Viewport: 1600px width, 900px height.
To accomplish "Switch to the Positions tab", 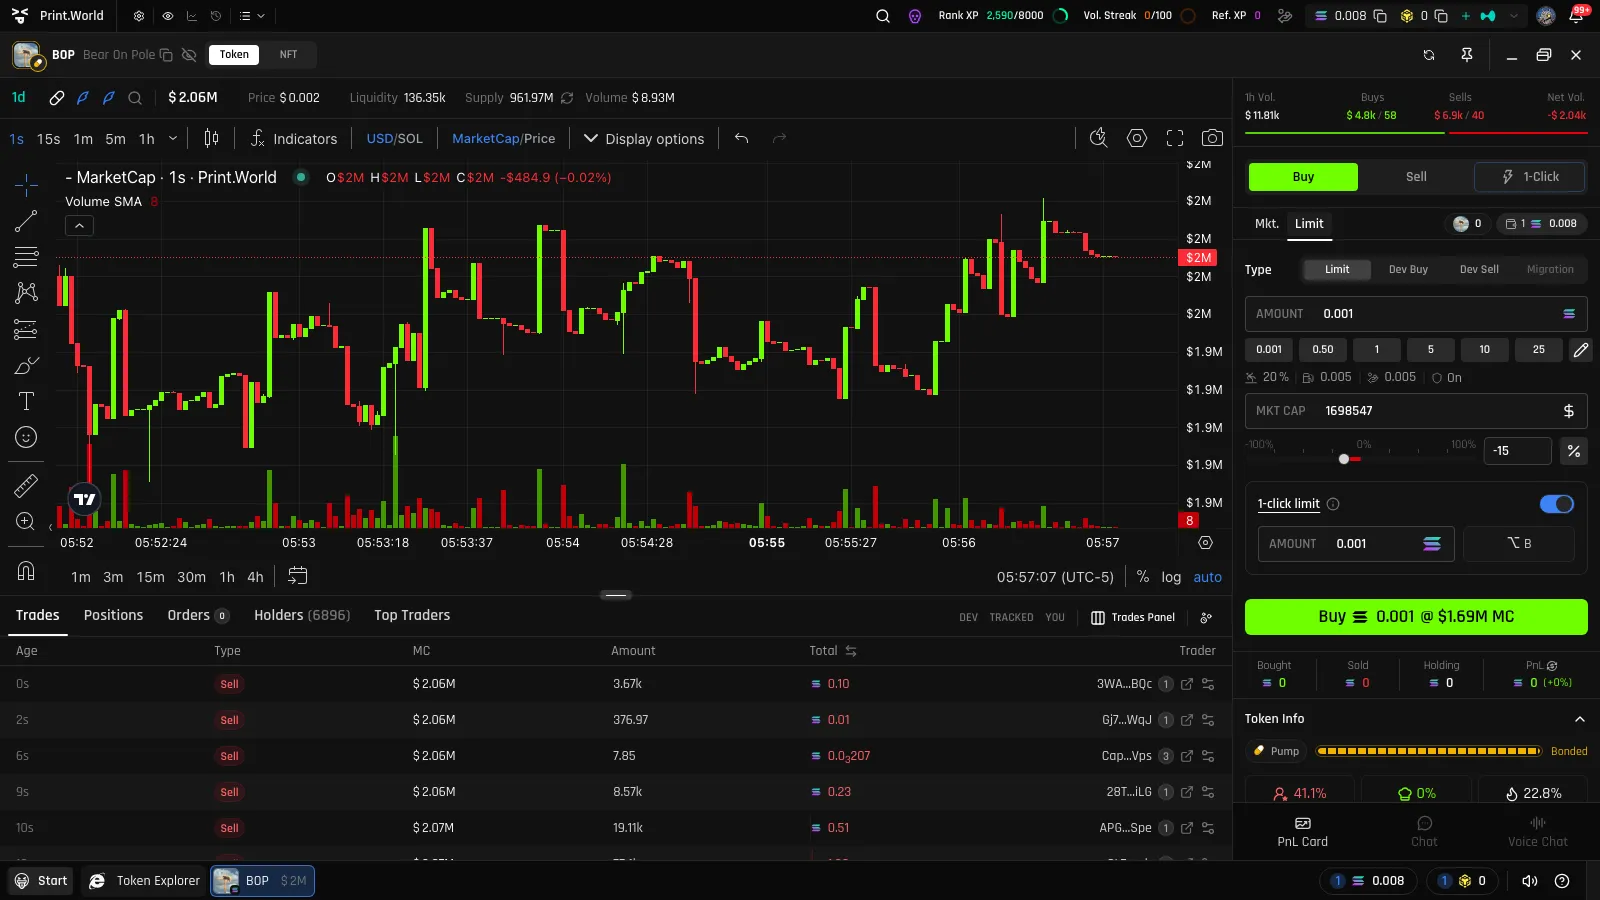I will click(113, 615).
